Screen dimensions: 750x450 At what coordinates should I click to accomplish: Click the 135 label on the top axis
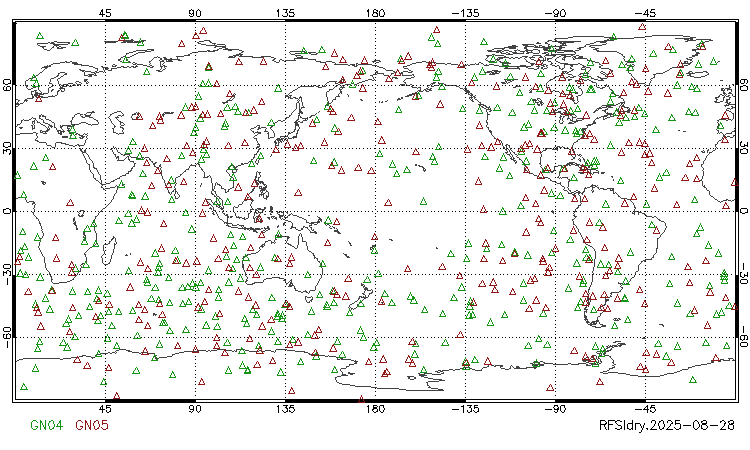tap(286, 13)
